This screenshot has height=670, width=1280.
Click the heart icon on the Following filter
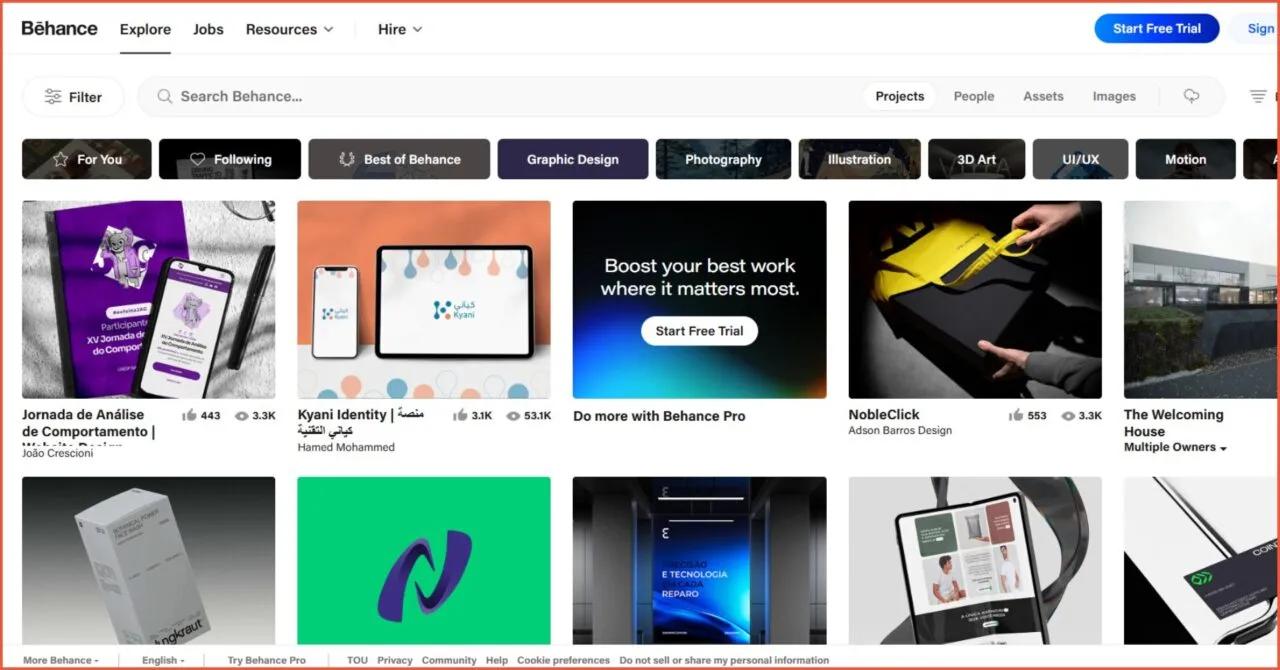click(200, 158)
